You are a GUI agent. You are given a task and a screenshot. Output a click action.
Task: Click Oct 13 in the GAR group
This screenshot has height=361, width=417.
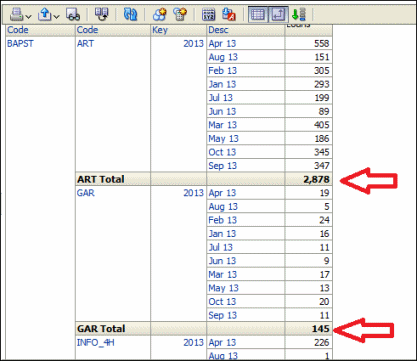(x=222, y=302)
